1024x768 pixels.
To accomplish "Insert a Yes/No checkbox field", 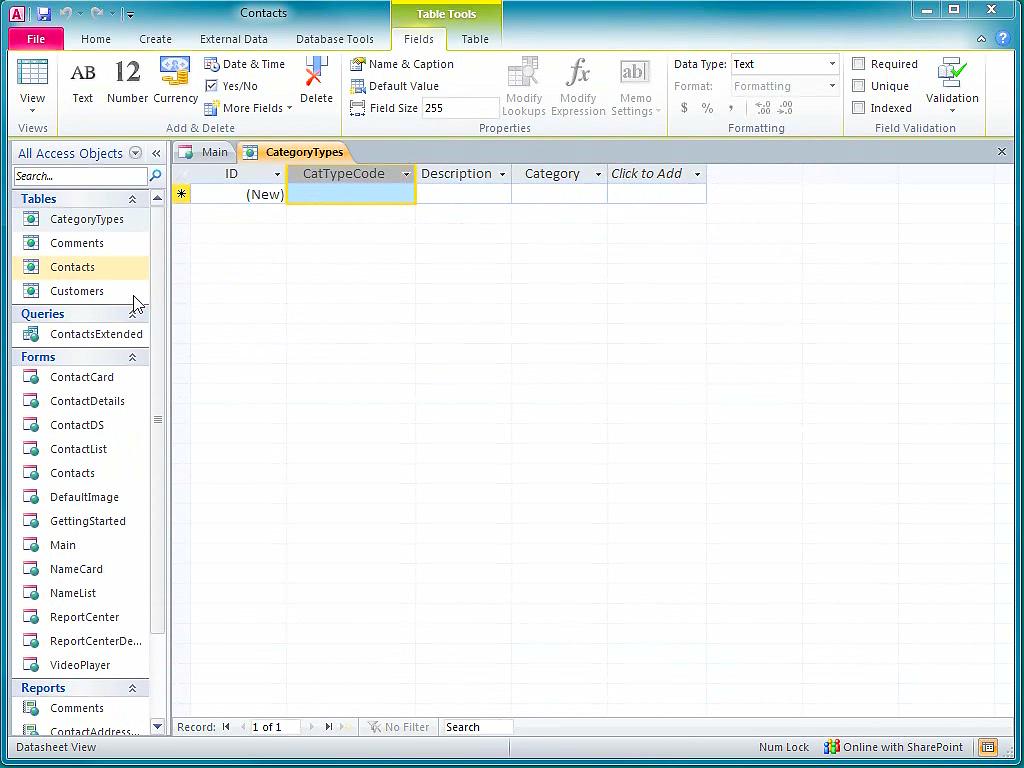I will (x=231, y=86).
